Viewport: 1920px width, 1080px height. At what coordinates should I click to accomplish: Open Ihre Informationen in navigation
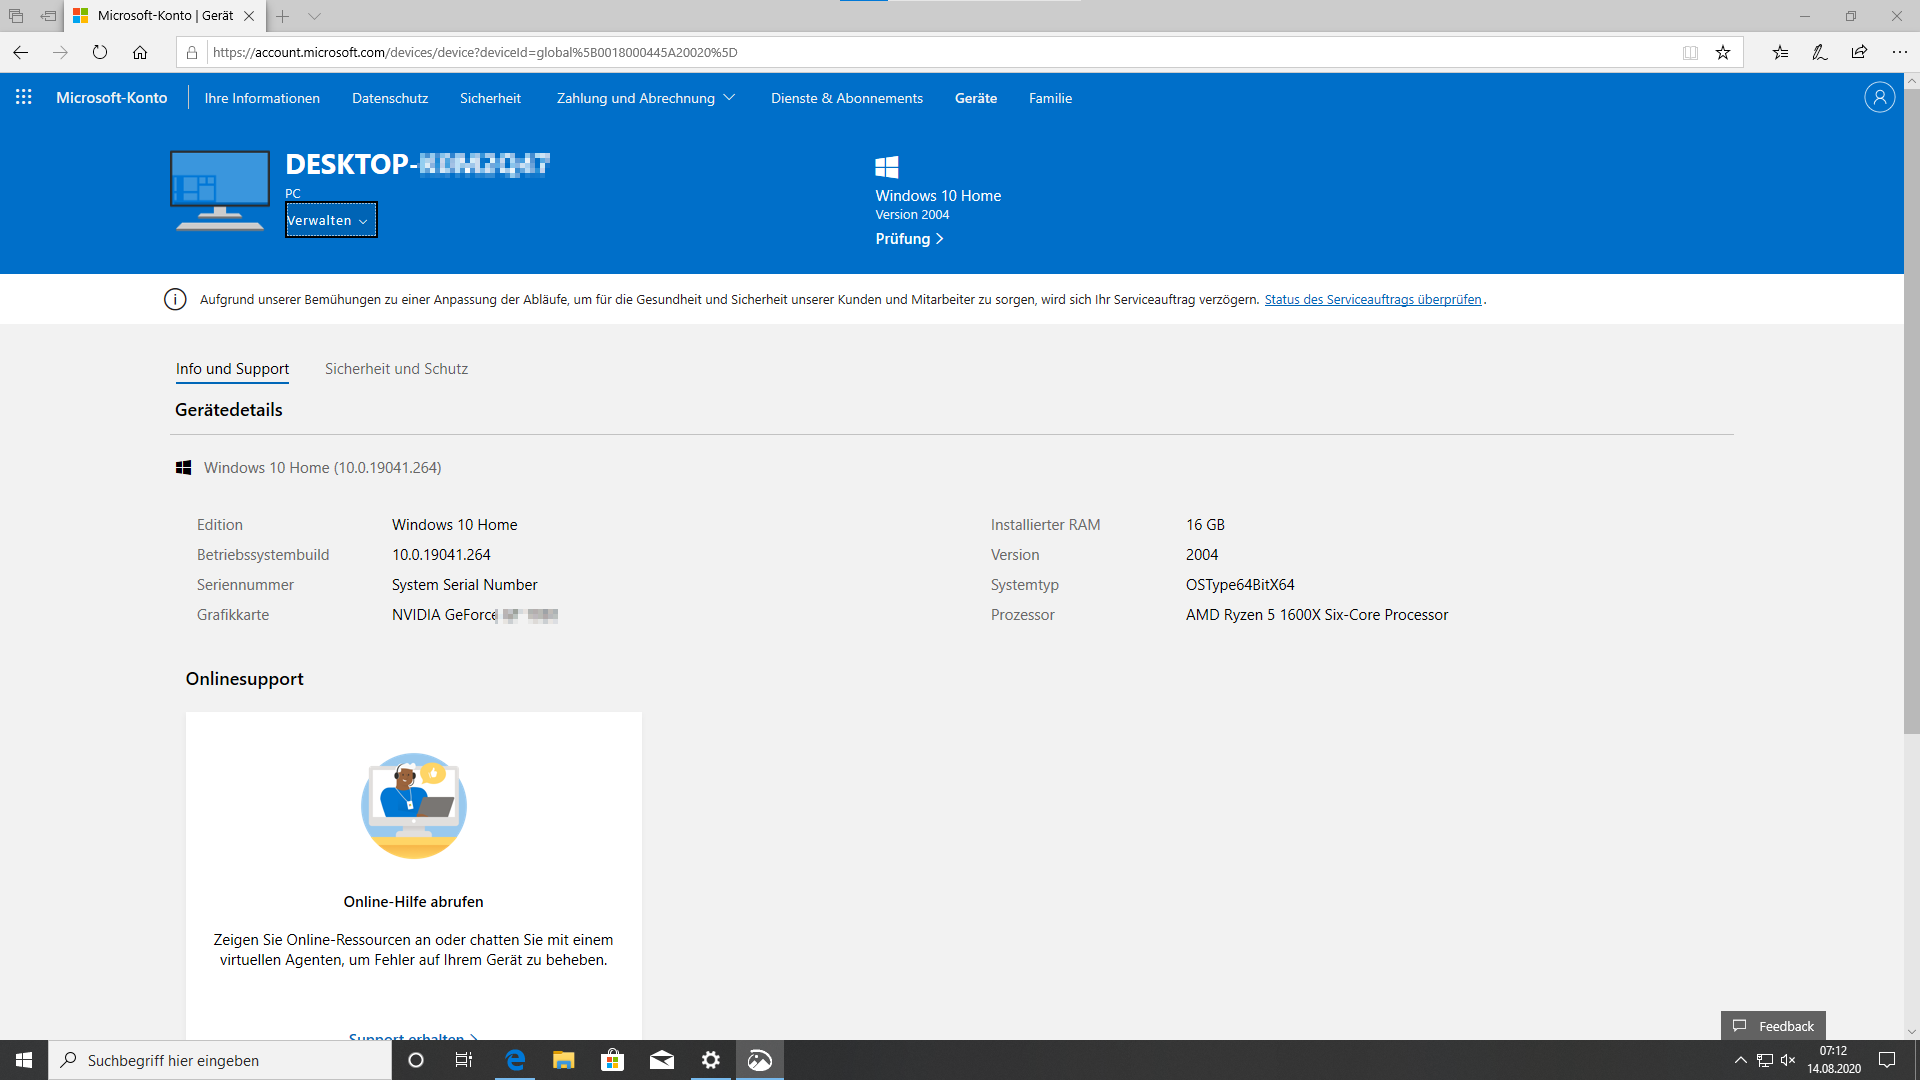262,98
